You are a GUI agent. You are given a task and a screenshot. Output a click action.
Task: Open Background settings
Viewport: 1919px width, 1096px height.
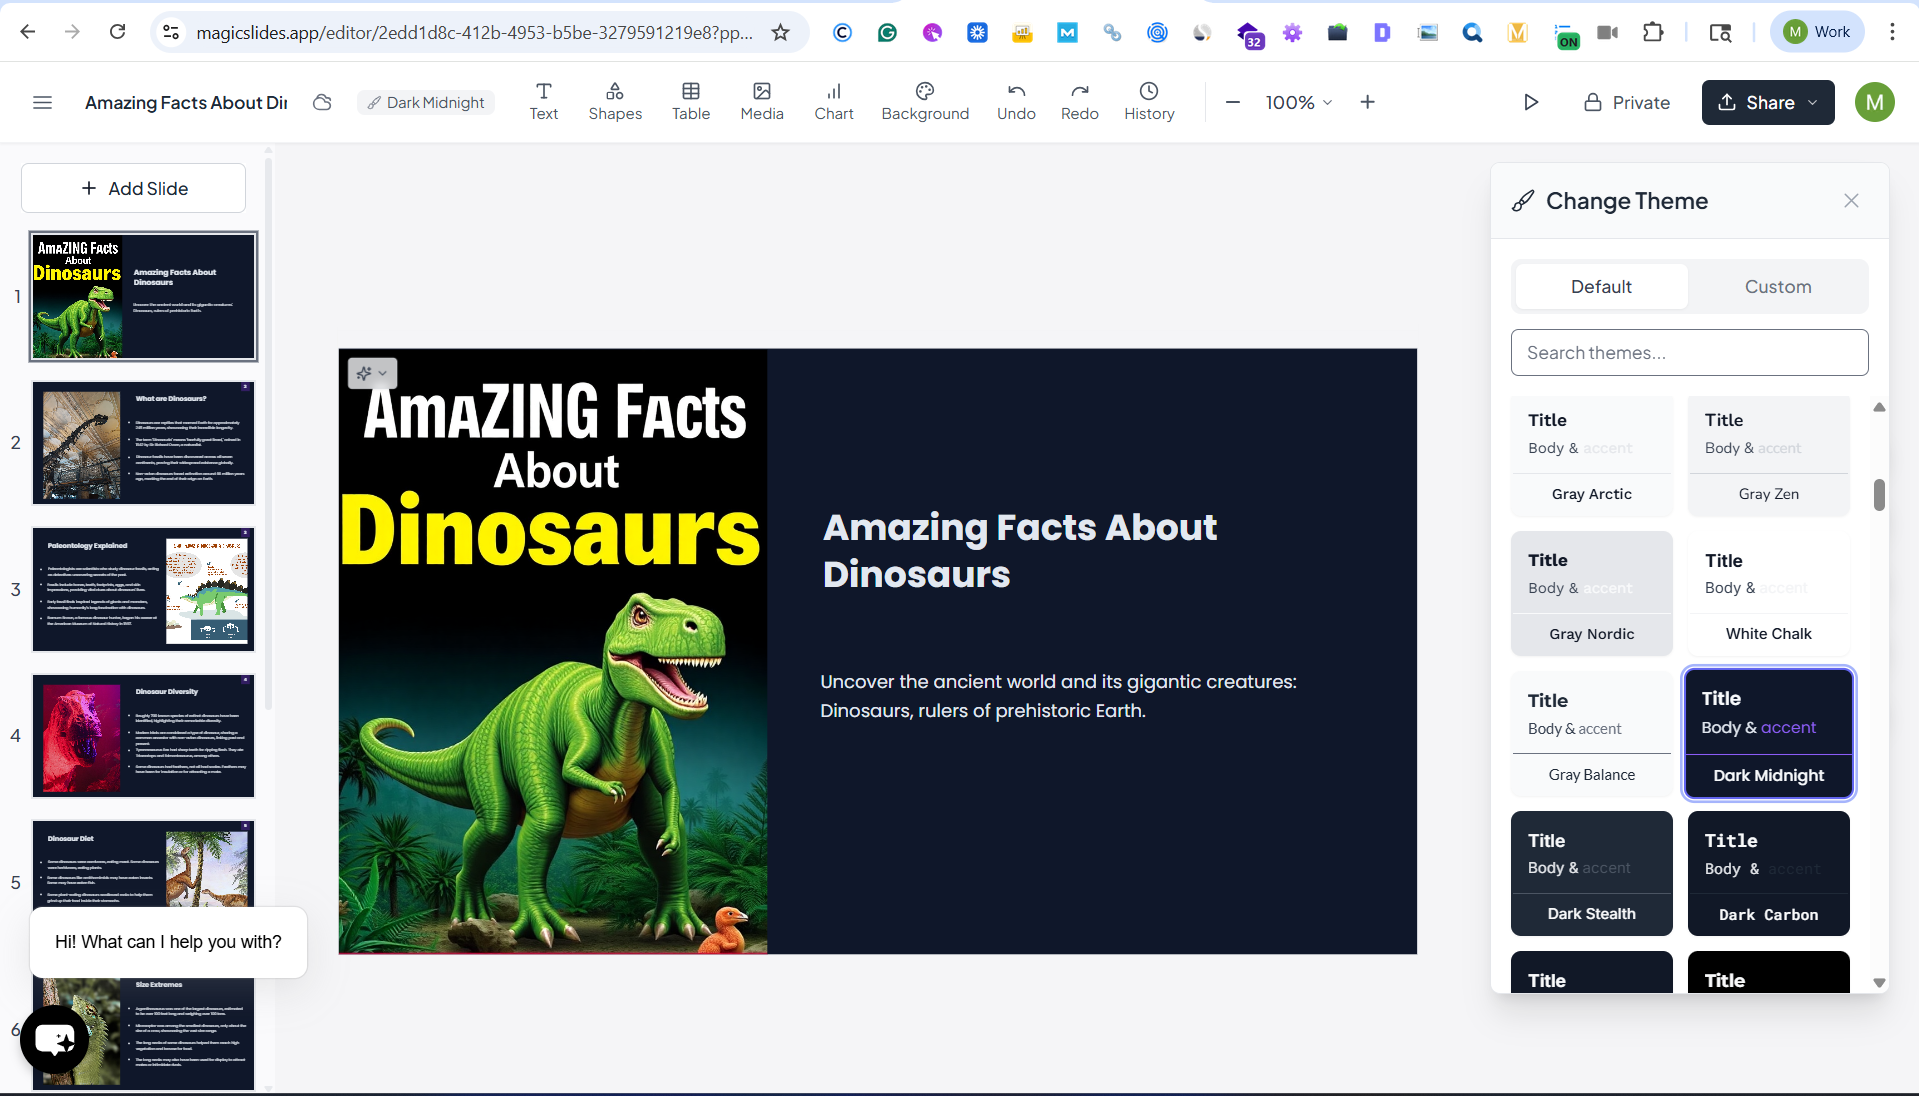924,102
